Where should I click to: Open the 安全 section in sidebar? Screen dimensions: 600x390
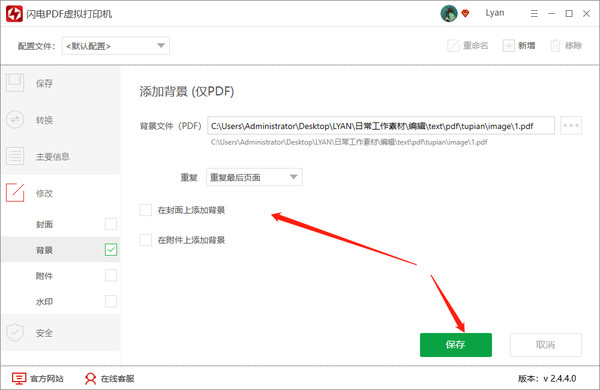[x=61, y=333]
